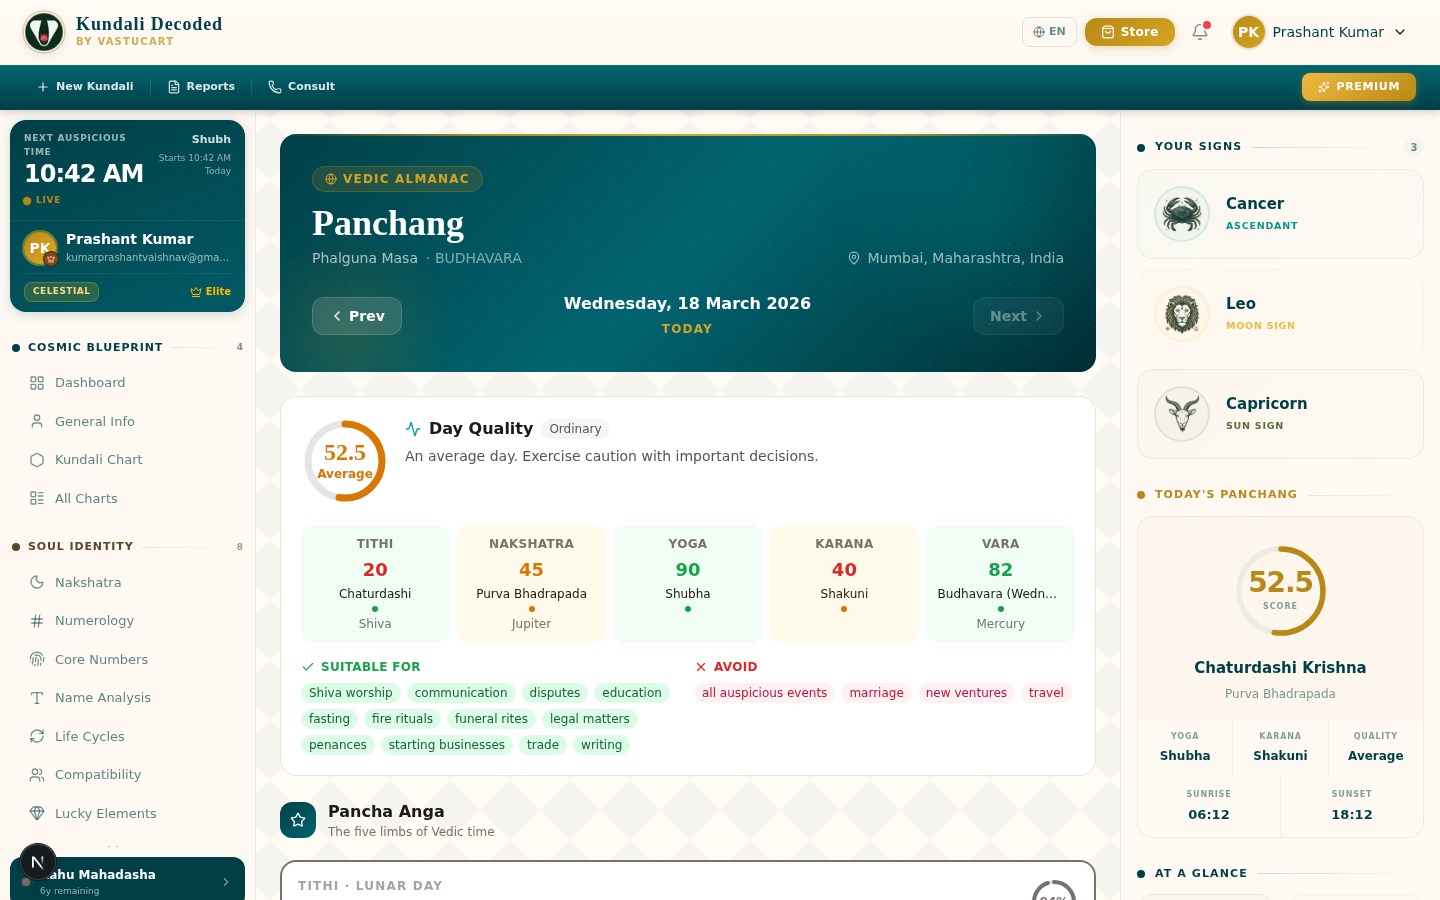Click the 52.5 Average score ring

(345, 461)
